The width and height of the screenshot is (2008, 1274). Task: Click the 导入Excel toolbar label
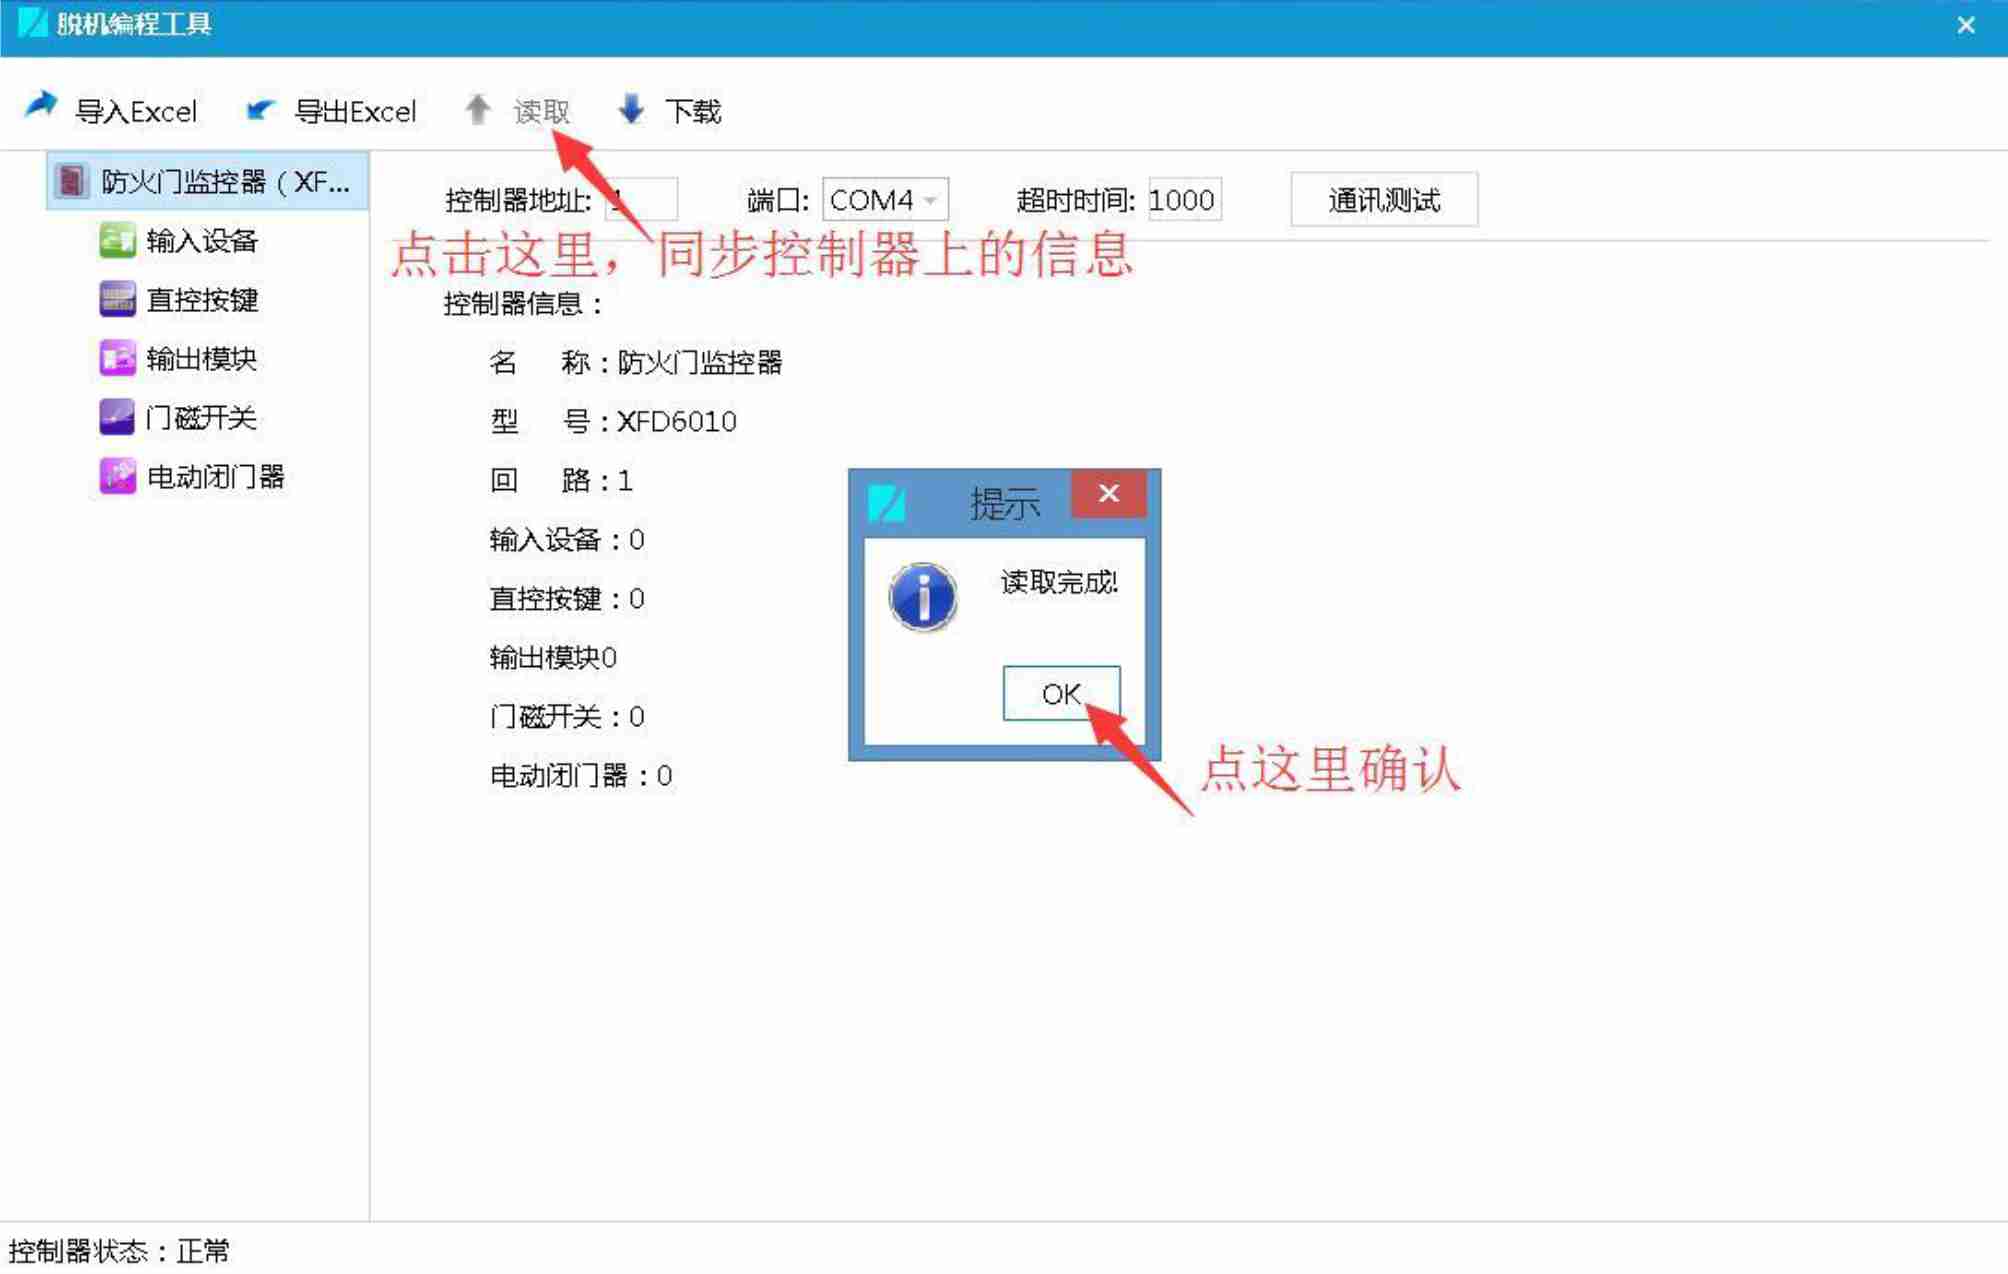(x=136, y=112)
